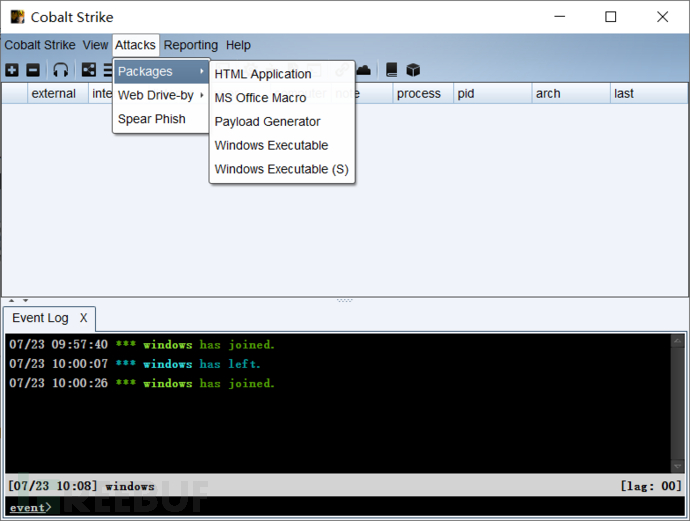Click the book help icon in toolbar

[392, 70]
